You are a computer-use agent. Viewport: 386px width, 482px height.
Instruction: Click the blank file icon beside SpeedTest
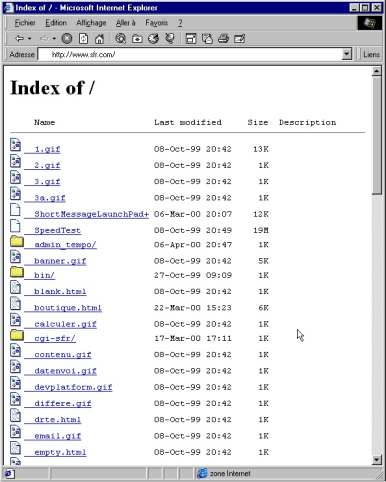(15, 226)
